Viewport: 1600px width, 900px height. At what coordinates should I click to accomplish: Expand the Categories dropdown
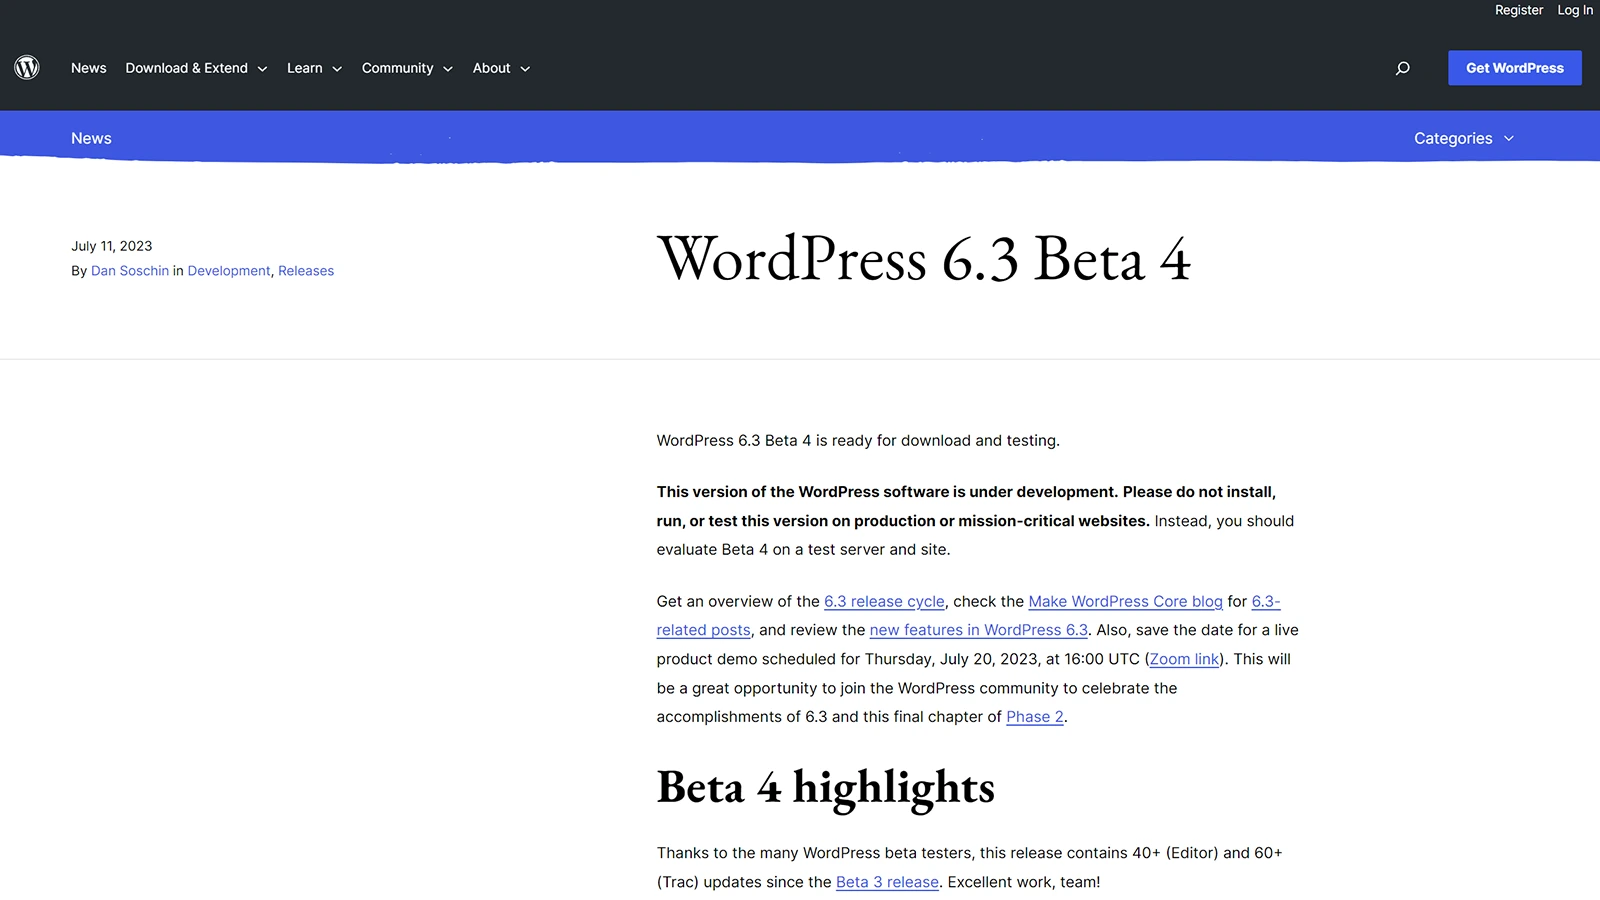[1463, 138]
